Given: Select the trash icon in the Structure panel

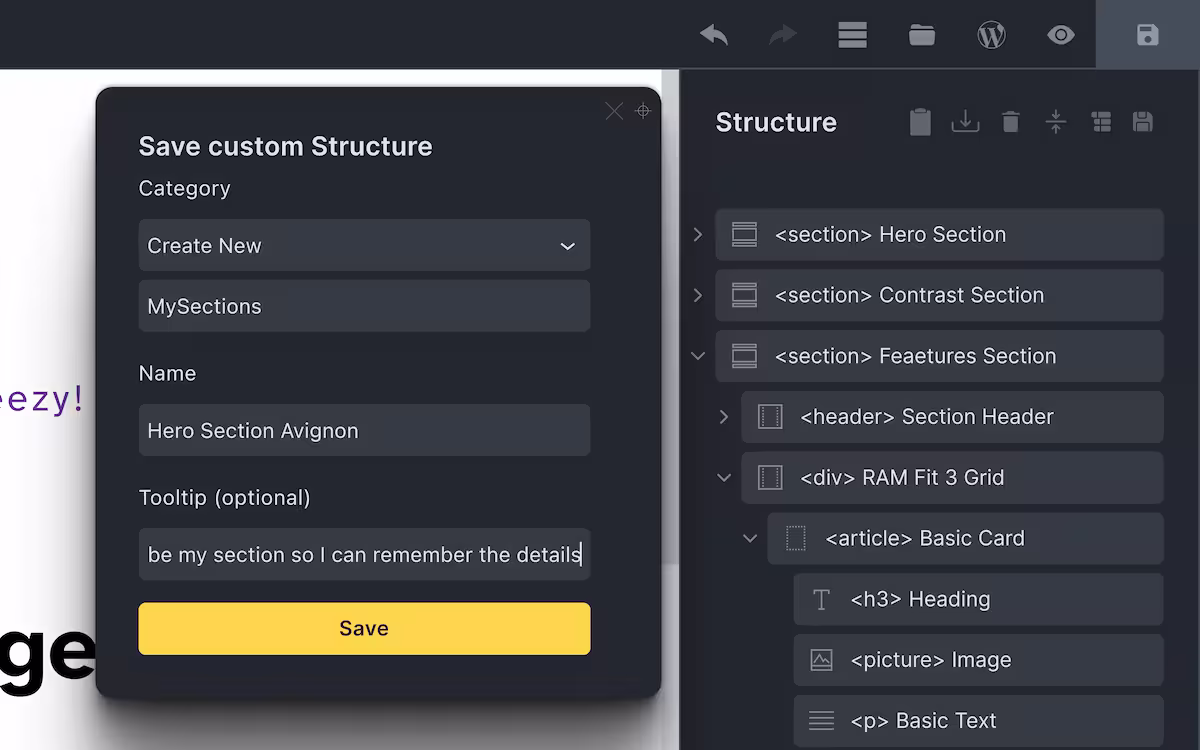Looking at the screenshot, I should tap(1010, 121).
